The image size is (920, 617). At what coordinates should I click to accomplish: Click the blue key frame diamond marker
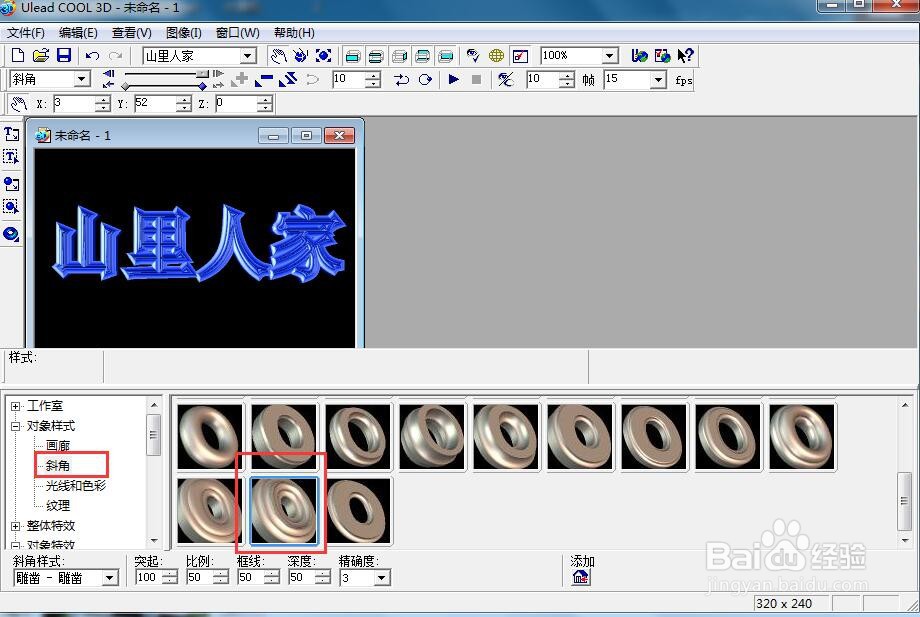202,86
